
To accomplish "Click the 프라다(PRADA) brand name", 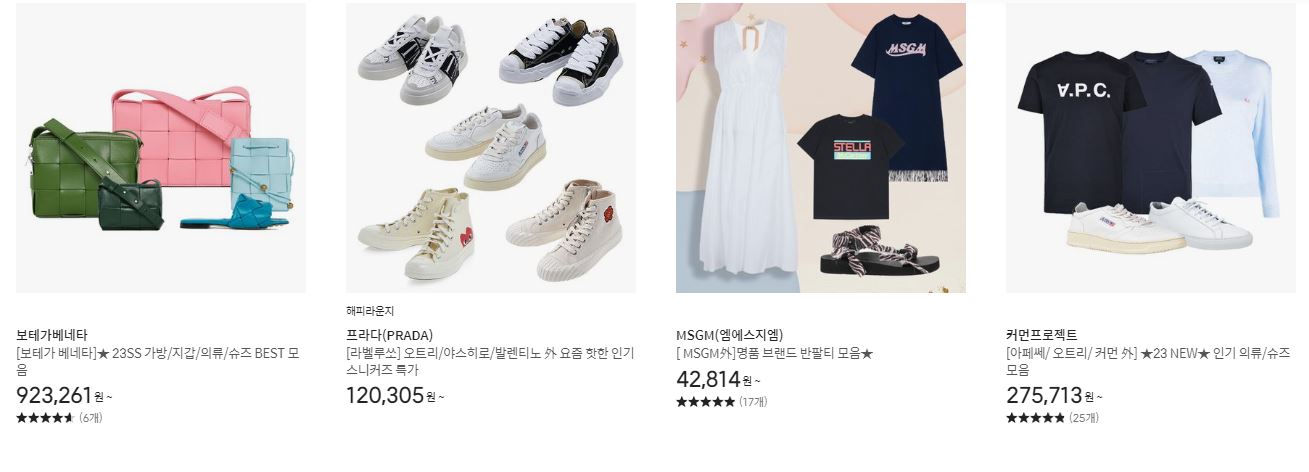I will click(389, 335).
